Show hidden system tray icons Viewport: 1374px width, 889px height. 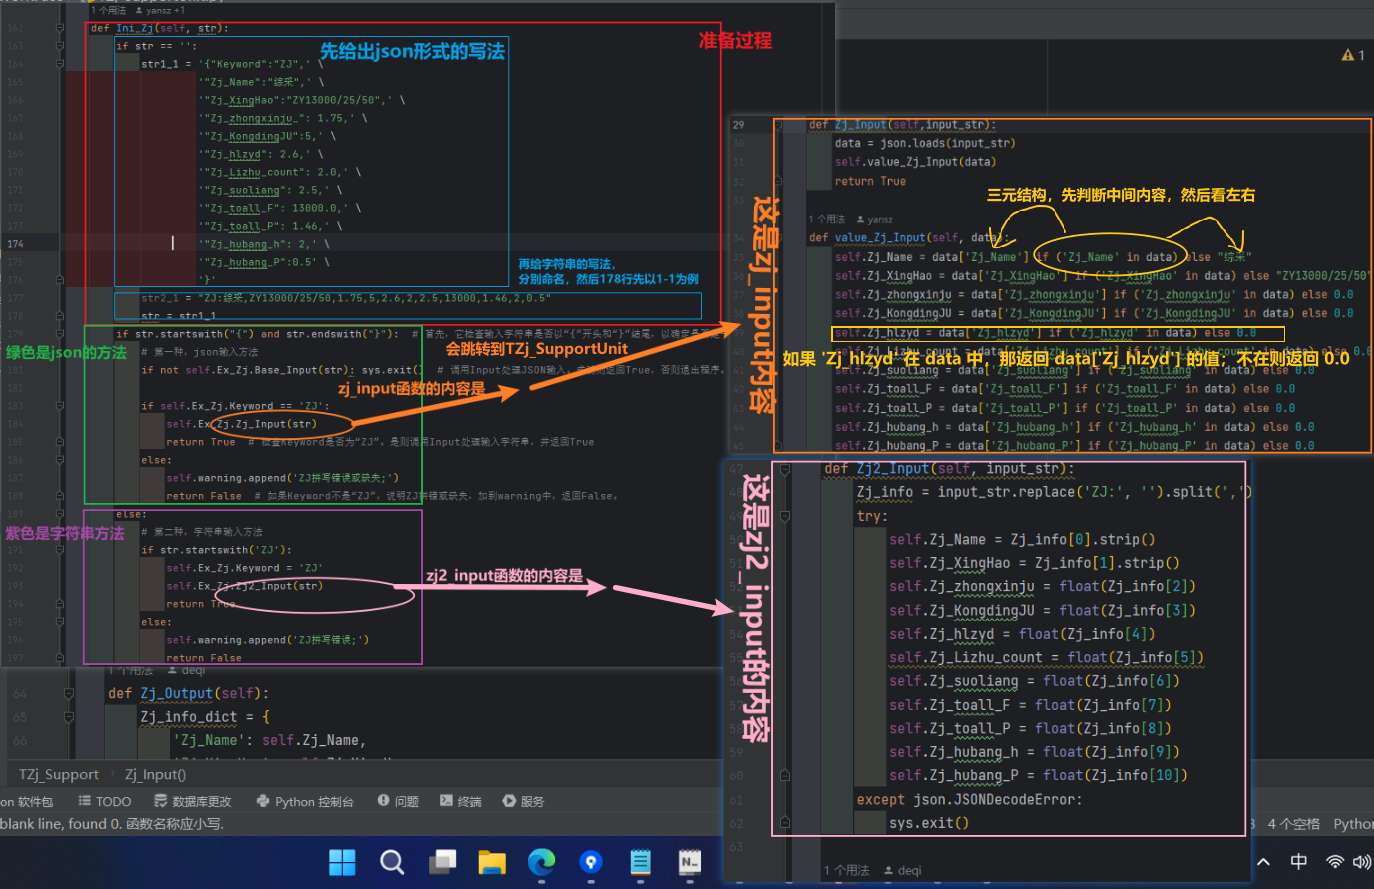1264,862
